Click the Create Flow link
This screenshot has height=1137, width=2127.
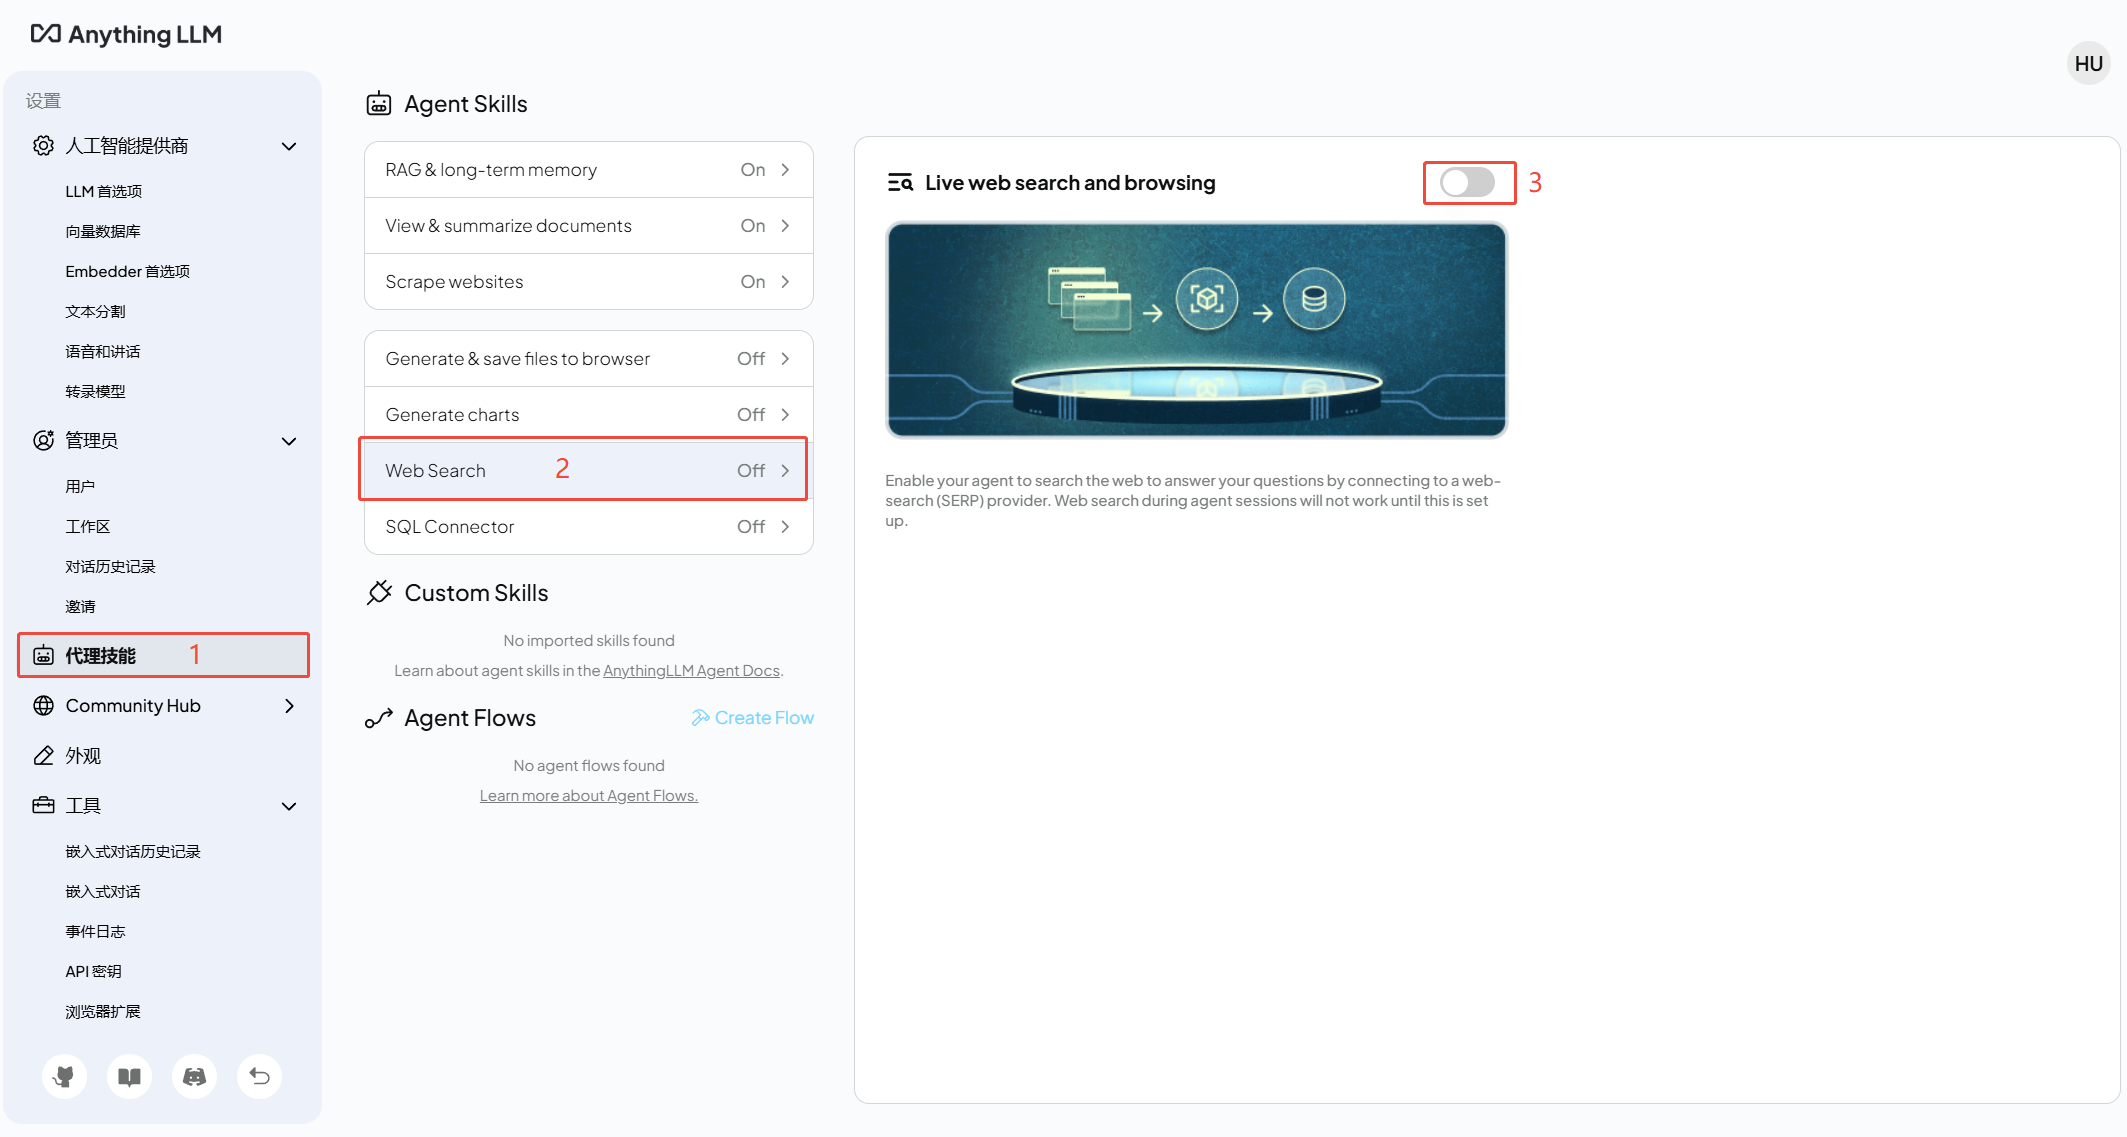pyautogui.click(x=752, y=718)
